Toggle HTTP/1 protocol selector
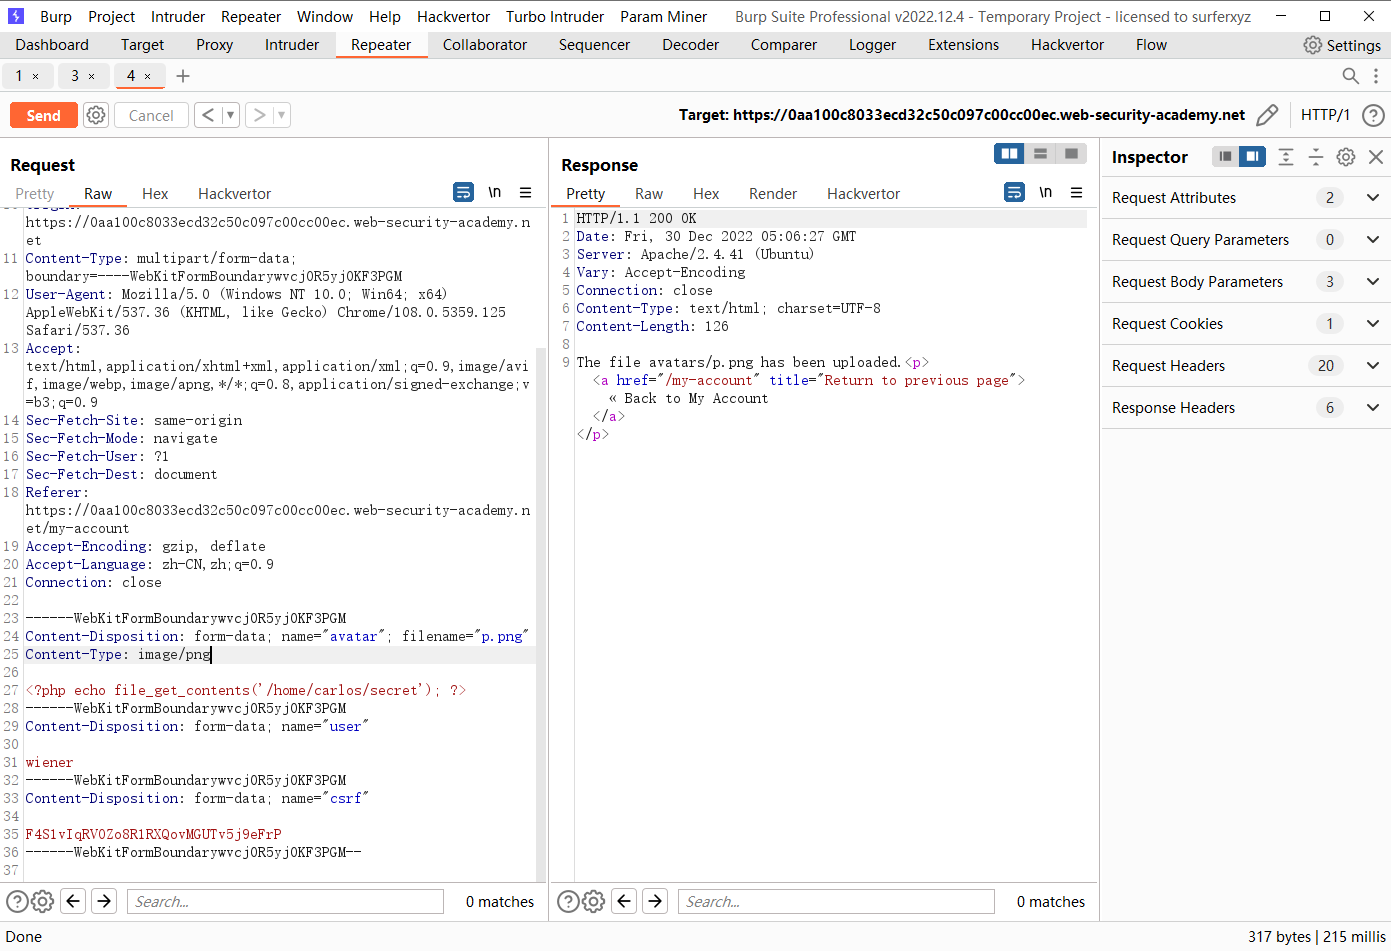This screenshot has width=1391, height=951. point(1325,115)
